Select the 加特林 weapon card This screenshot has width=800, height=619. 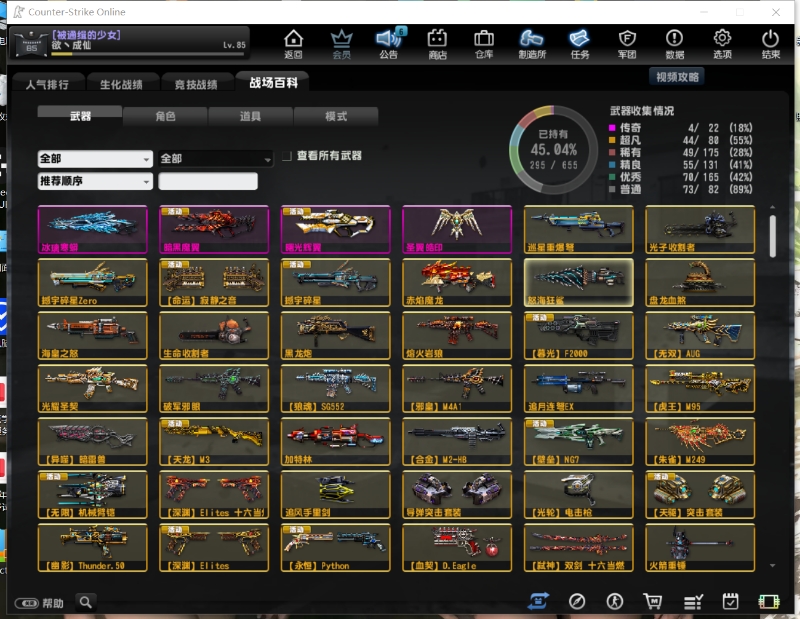click(335, 442)
